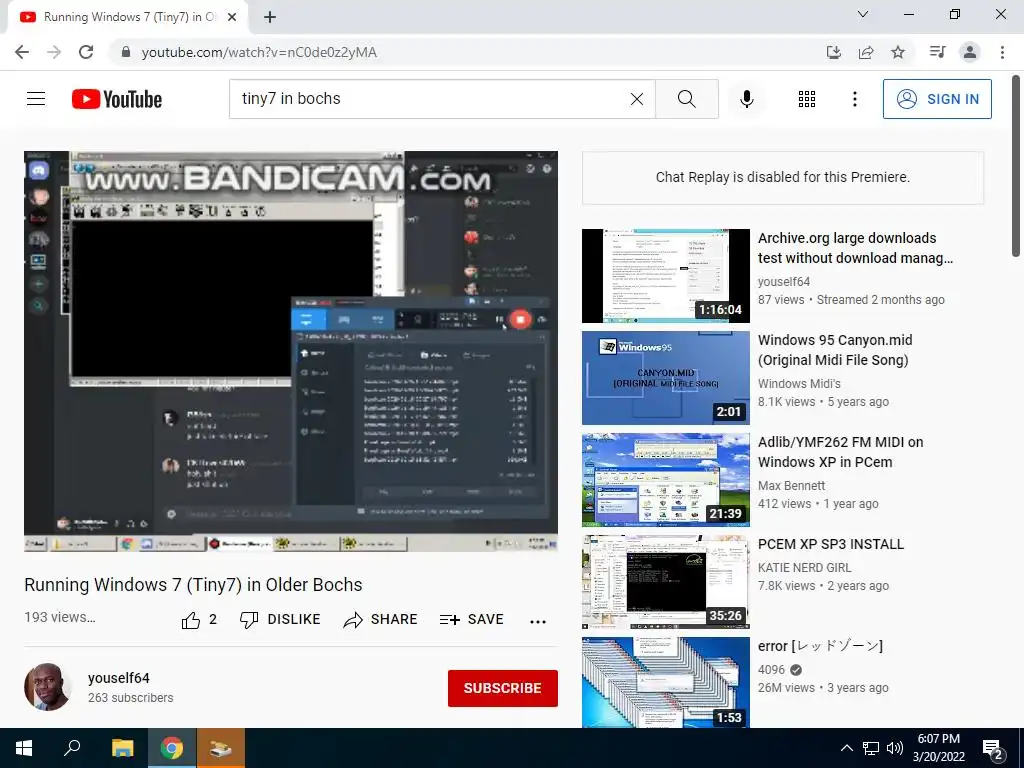Open the YouTube apps grid icon

tap(807, 99)
